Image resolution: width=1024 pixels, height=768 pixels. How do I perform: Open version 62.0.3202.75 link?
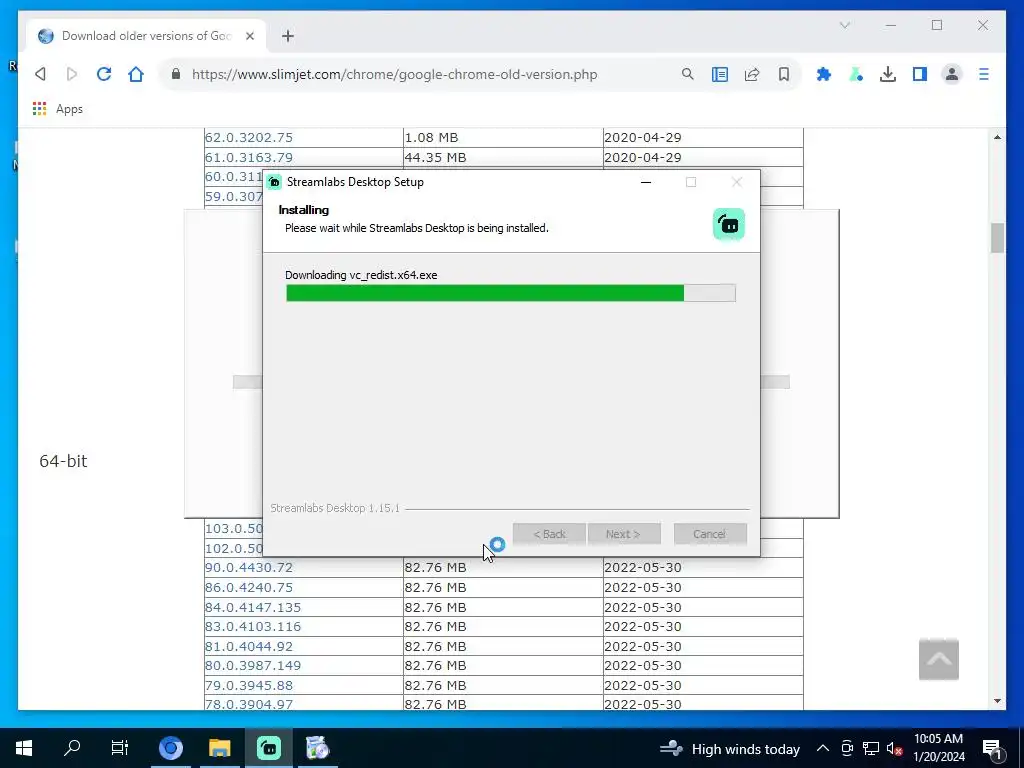coord(249,138)
